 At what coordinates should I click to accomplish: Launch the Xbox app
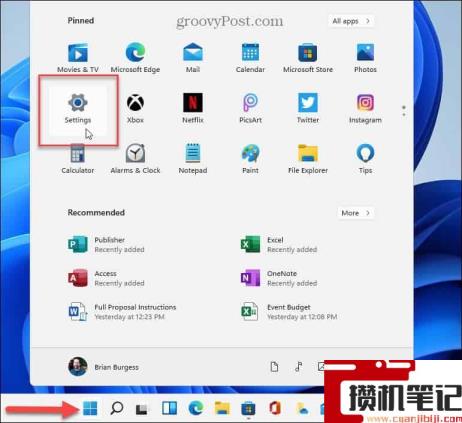click(135, 108)
